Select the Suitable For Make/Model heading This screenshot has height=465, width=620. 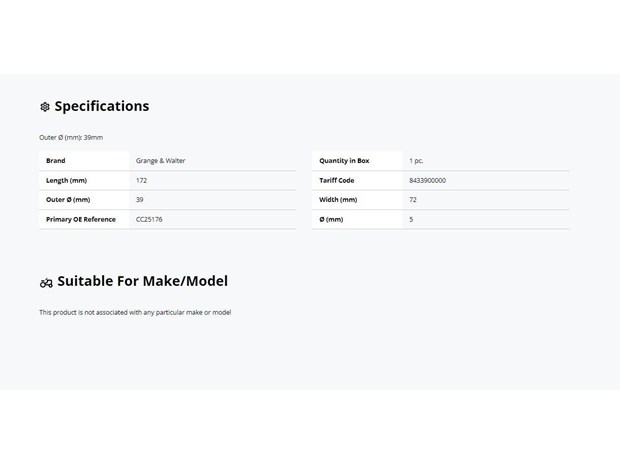(142, 281)
